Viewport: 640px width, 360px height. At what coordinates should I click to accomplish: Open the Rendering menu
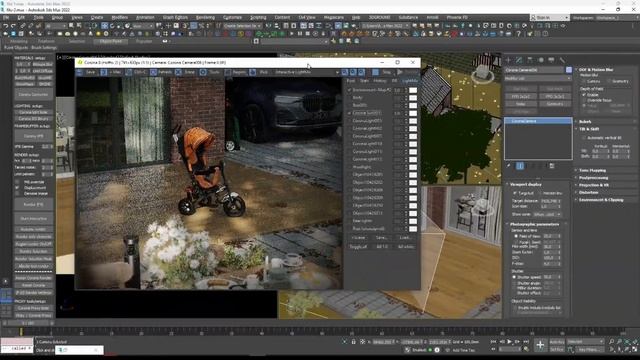[x=205, y=18]
